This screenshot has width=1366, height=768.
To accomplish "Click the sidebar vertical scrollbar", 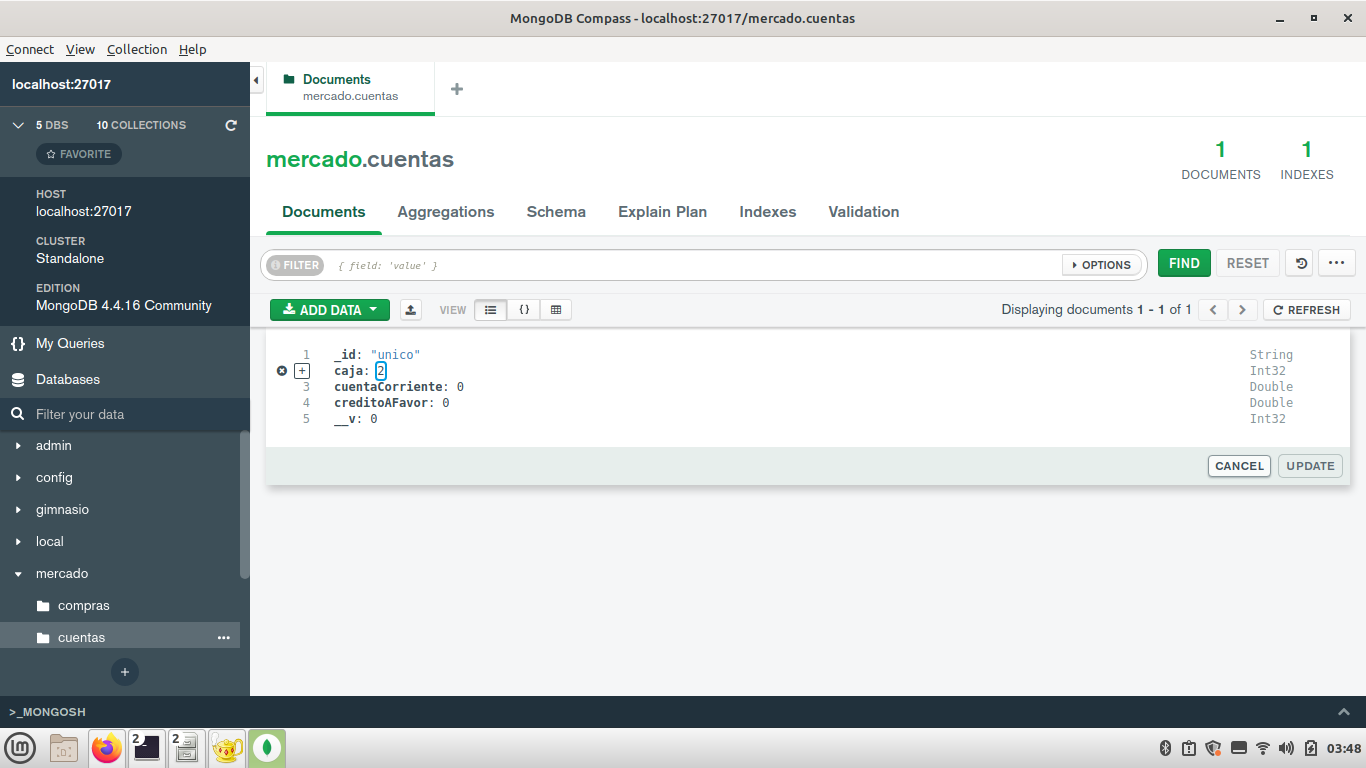I will click(245, 505).
